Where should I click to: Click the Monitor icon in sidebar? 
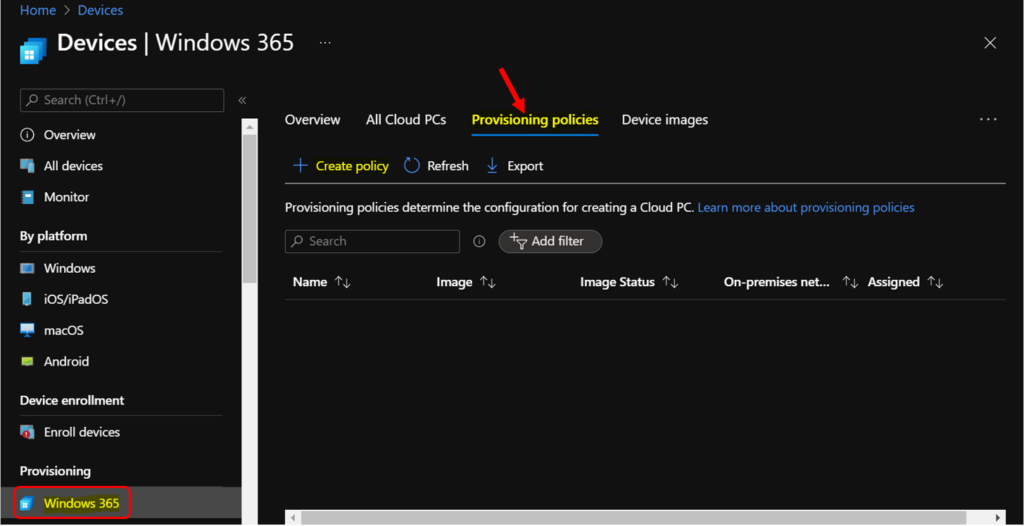27,197
